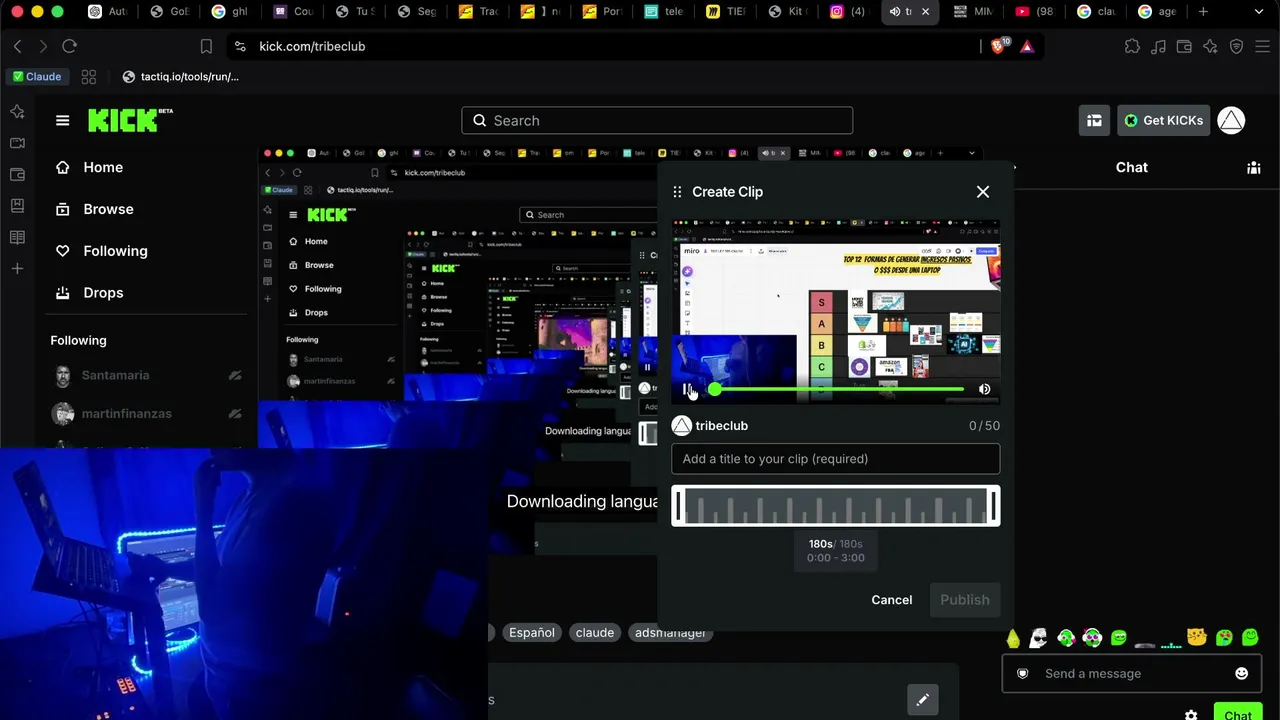Click the Kick logo
Screen dimensions: 1280x720
tap(130, 120)
